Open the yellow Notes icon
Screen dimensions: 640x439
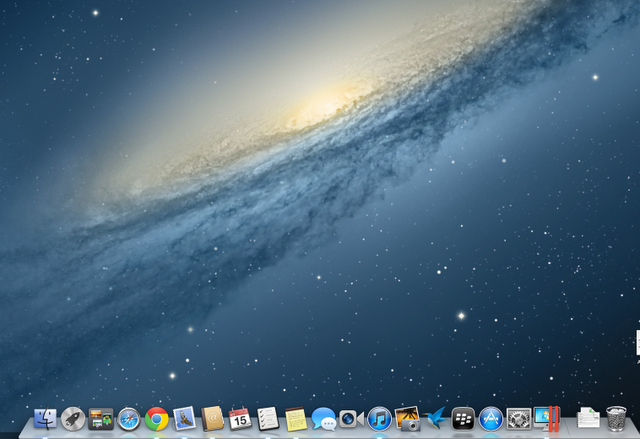(296, 419)
